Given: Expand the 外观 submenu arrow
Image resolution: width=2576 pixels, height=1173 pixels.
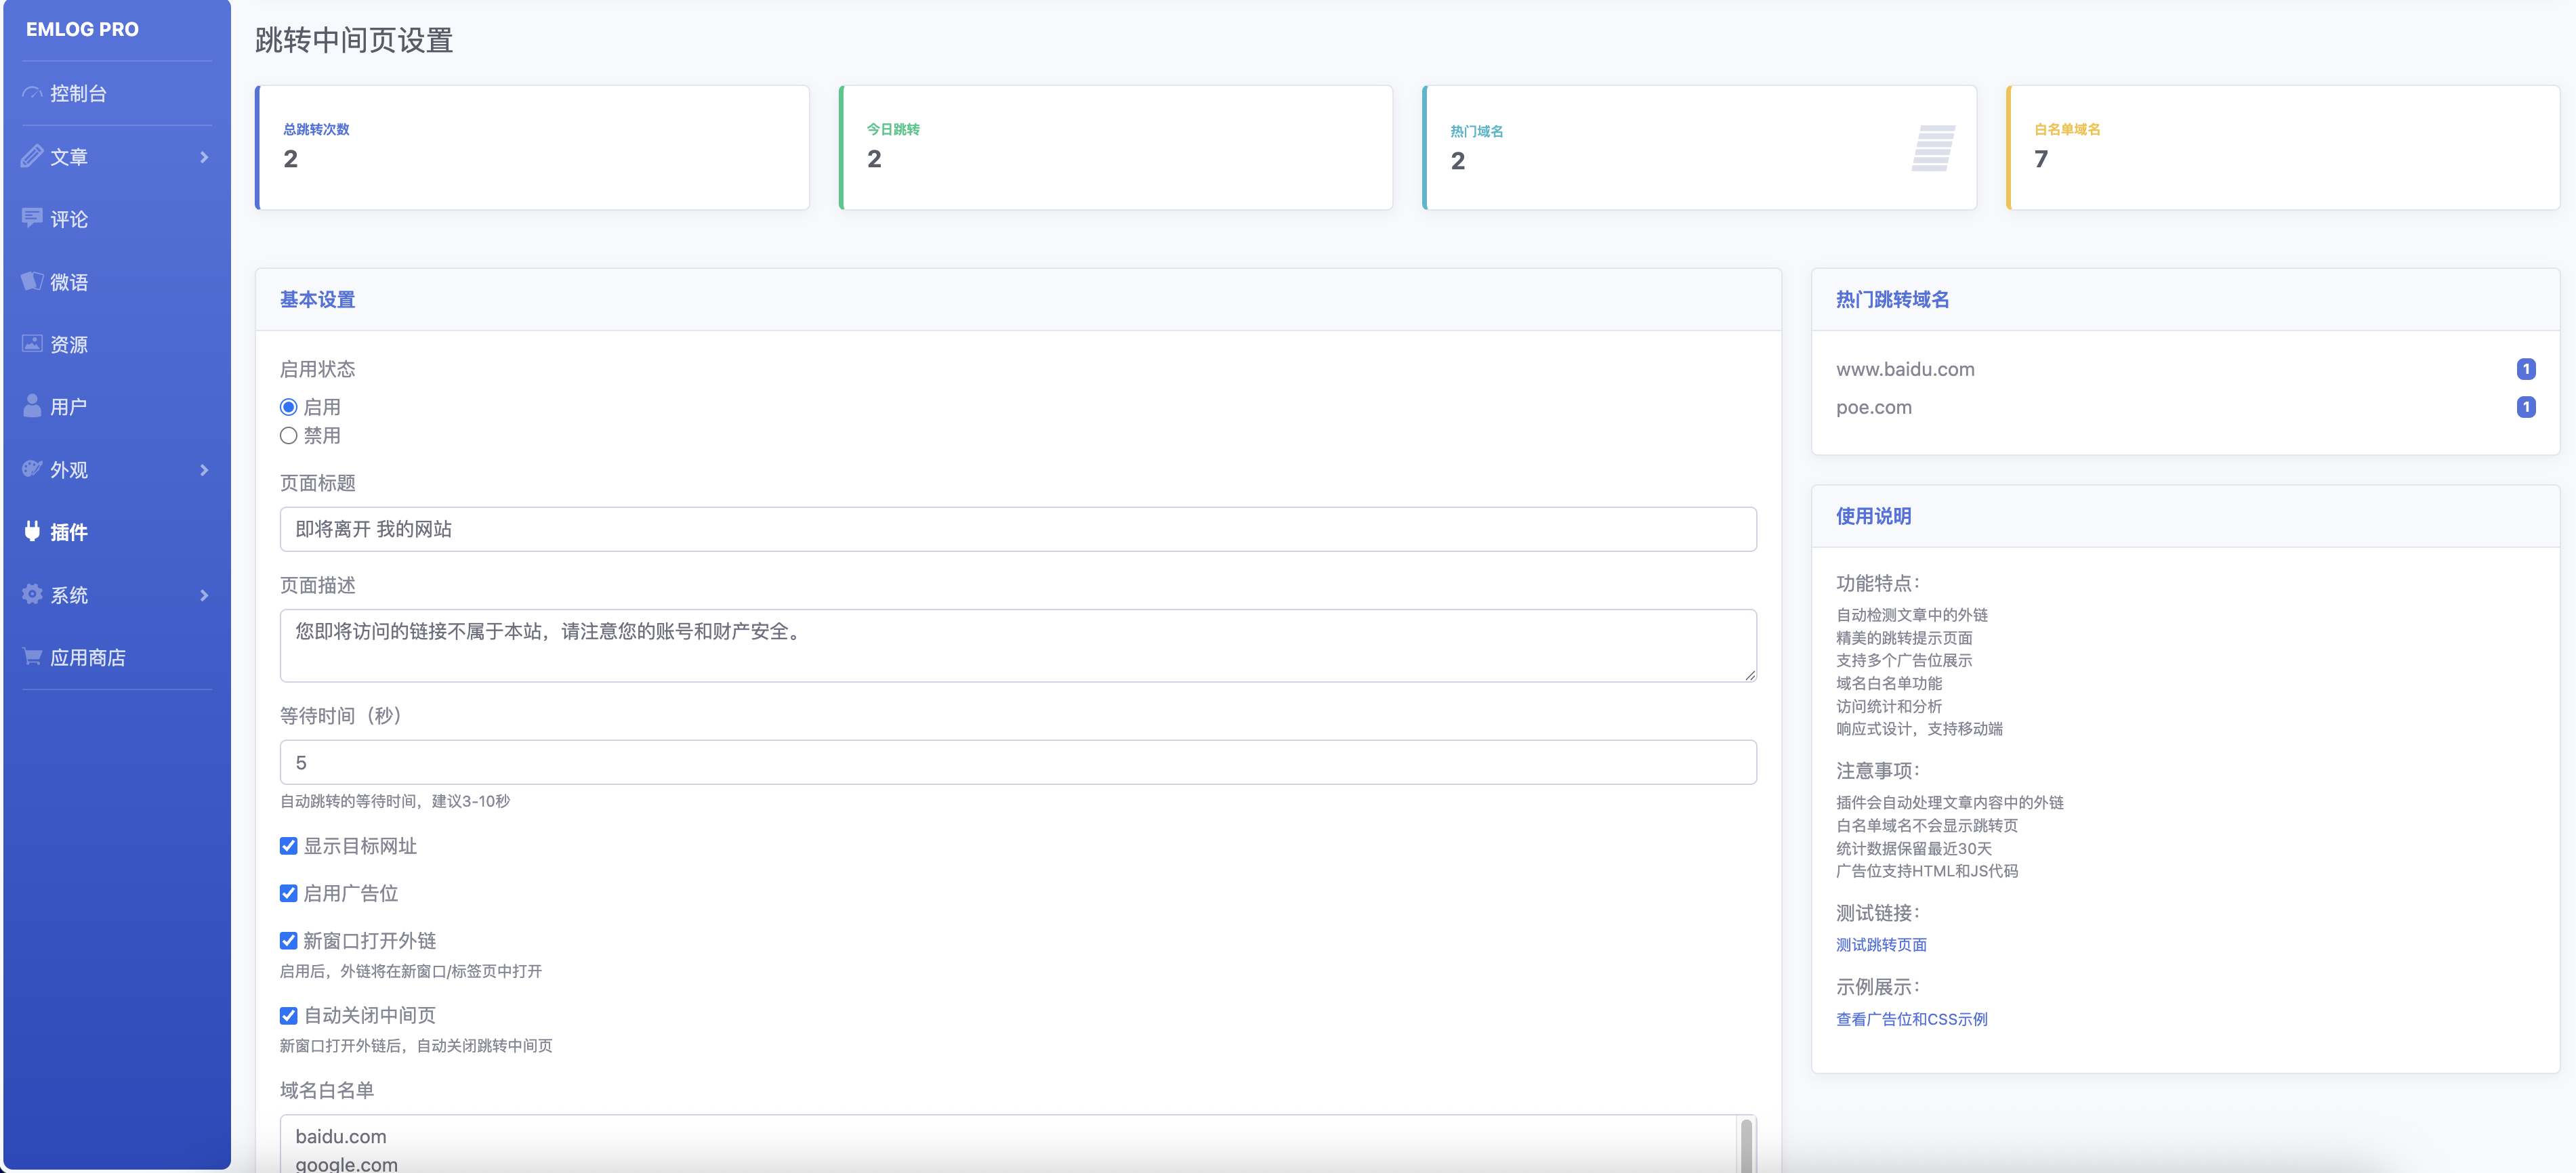Looking at the screenshot, I should (x=204, y=470).
